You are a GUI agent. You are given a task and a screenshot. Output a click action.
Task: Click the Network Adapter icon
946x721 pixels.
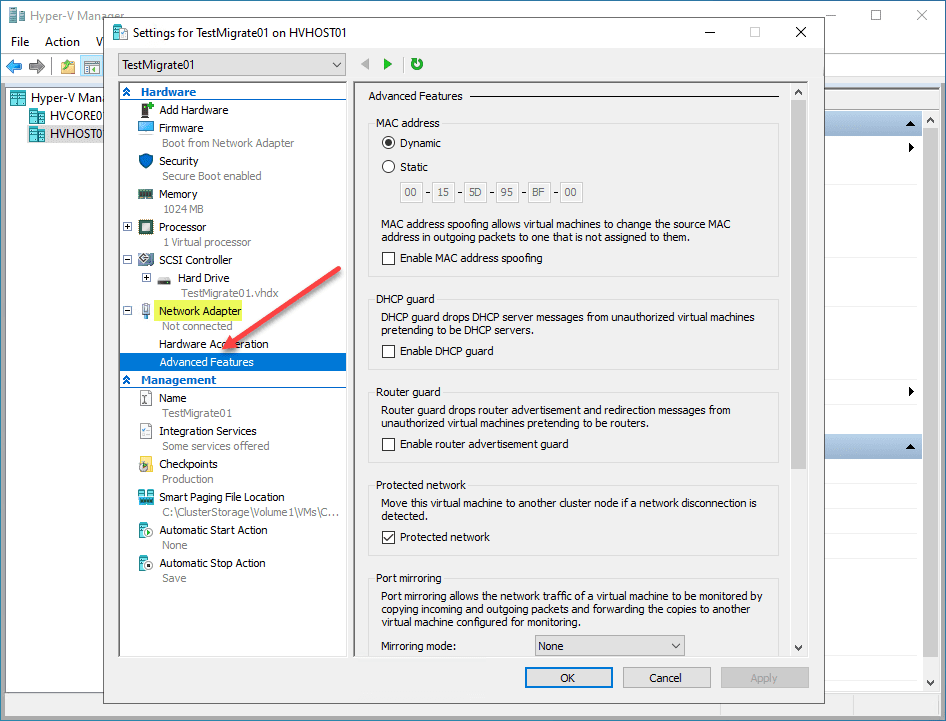145,311
